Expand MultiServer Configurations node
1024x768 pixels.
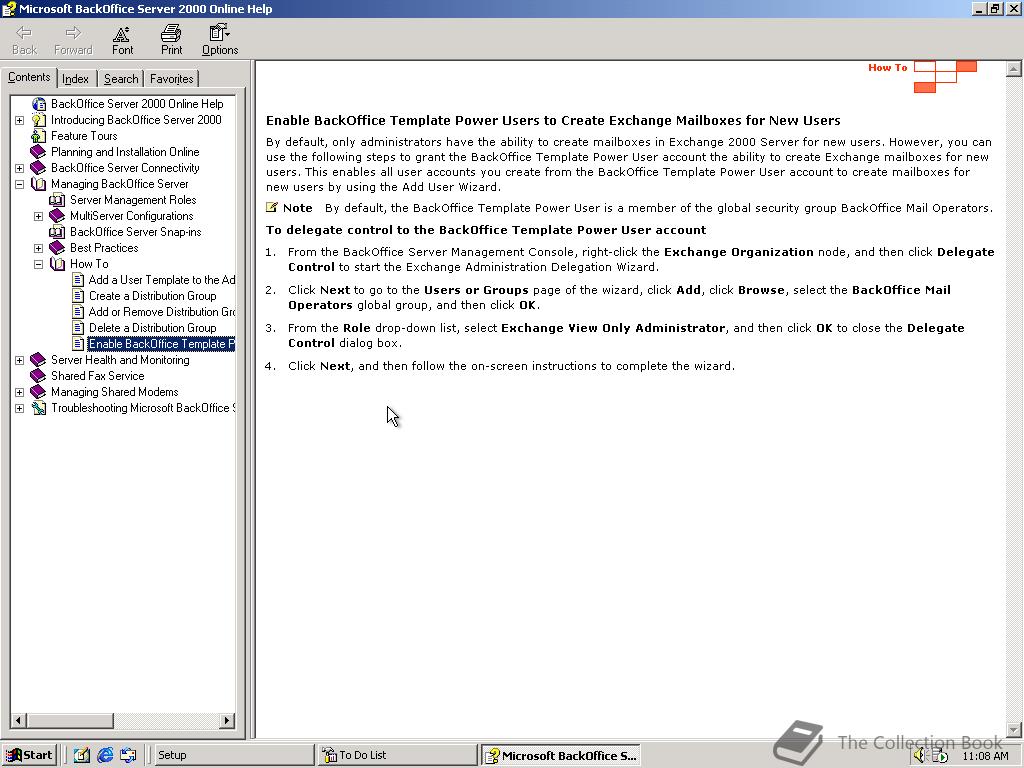click(x=39, y=216)
